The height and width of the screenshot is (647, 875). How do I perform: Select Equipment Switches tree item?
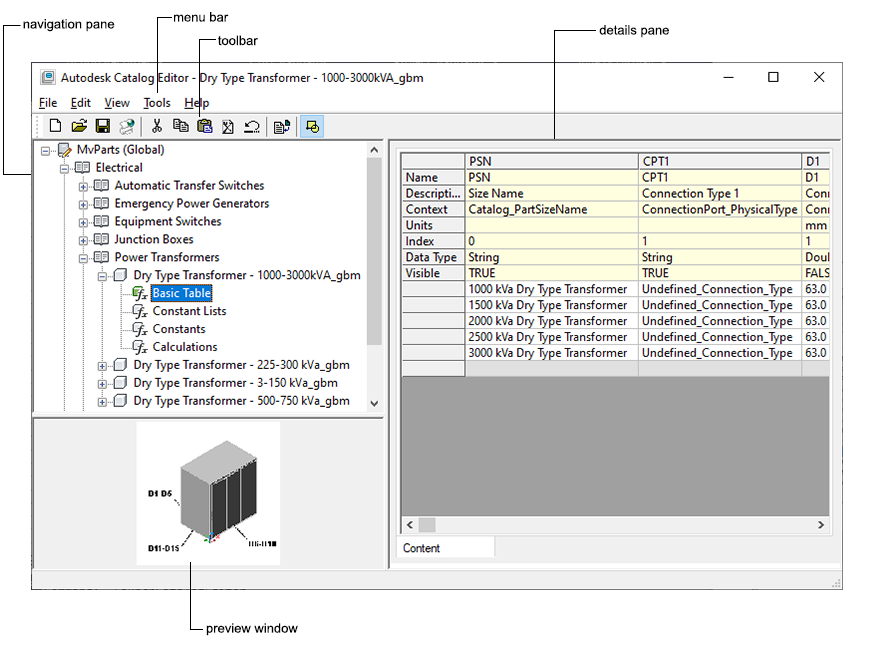click(x=167, y=221)
